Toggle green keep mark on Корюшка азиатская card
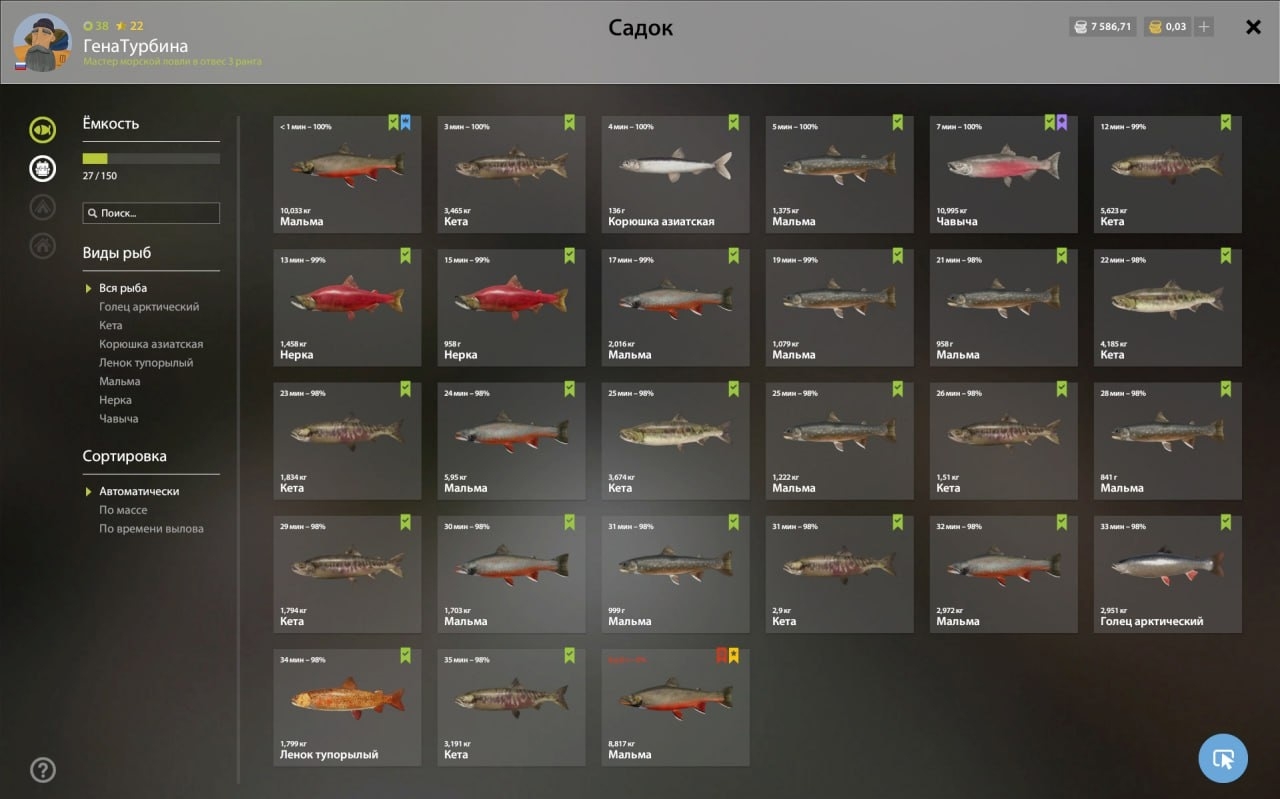1280x799 pixels. (x=733, y=123)
